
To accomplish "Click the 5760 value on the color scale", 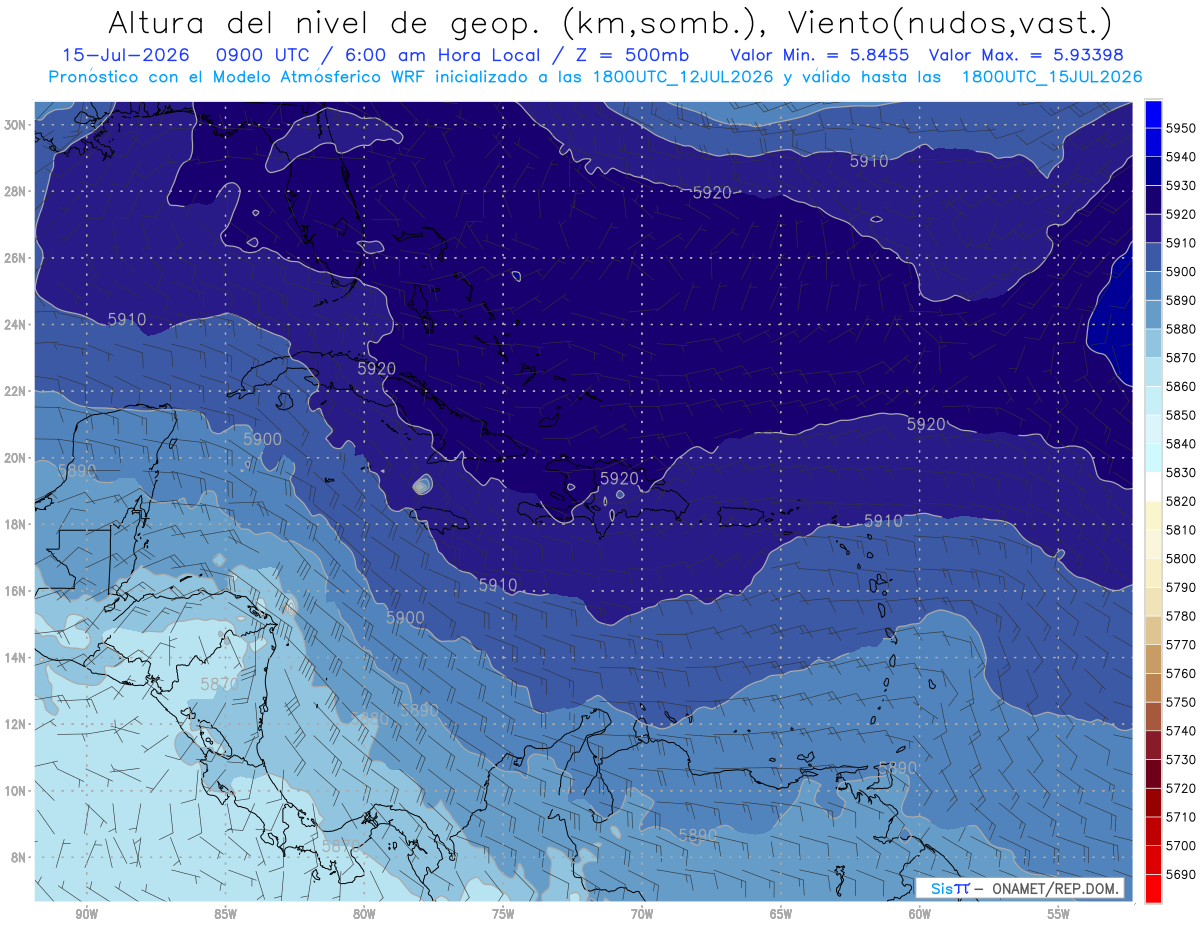I will (x=1181, y=673).
